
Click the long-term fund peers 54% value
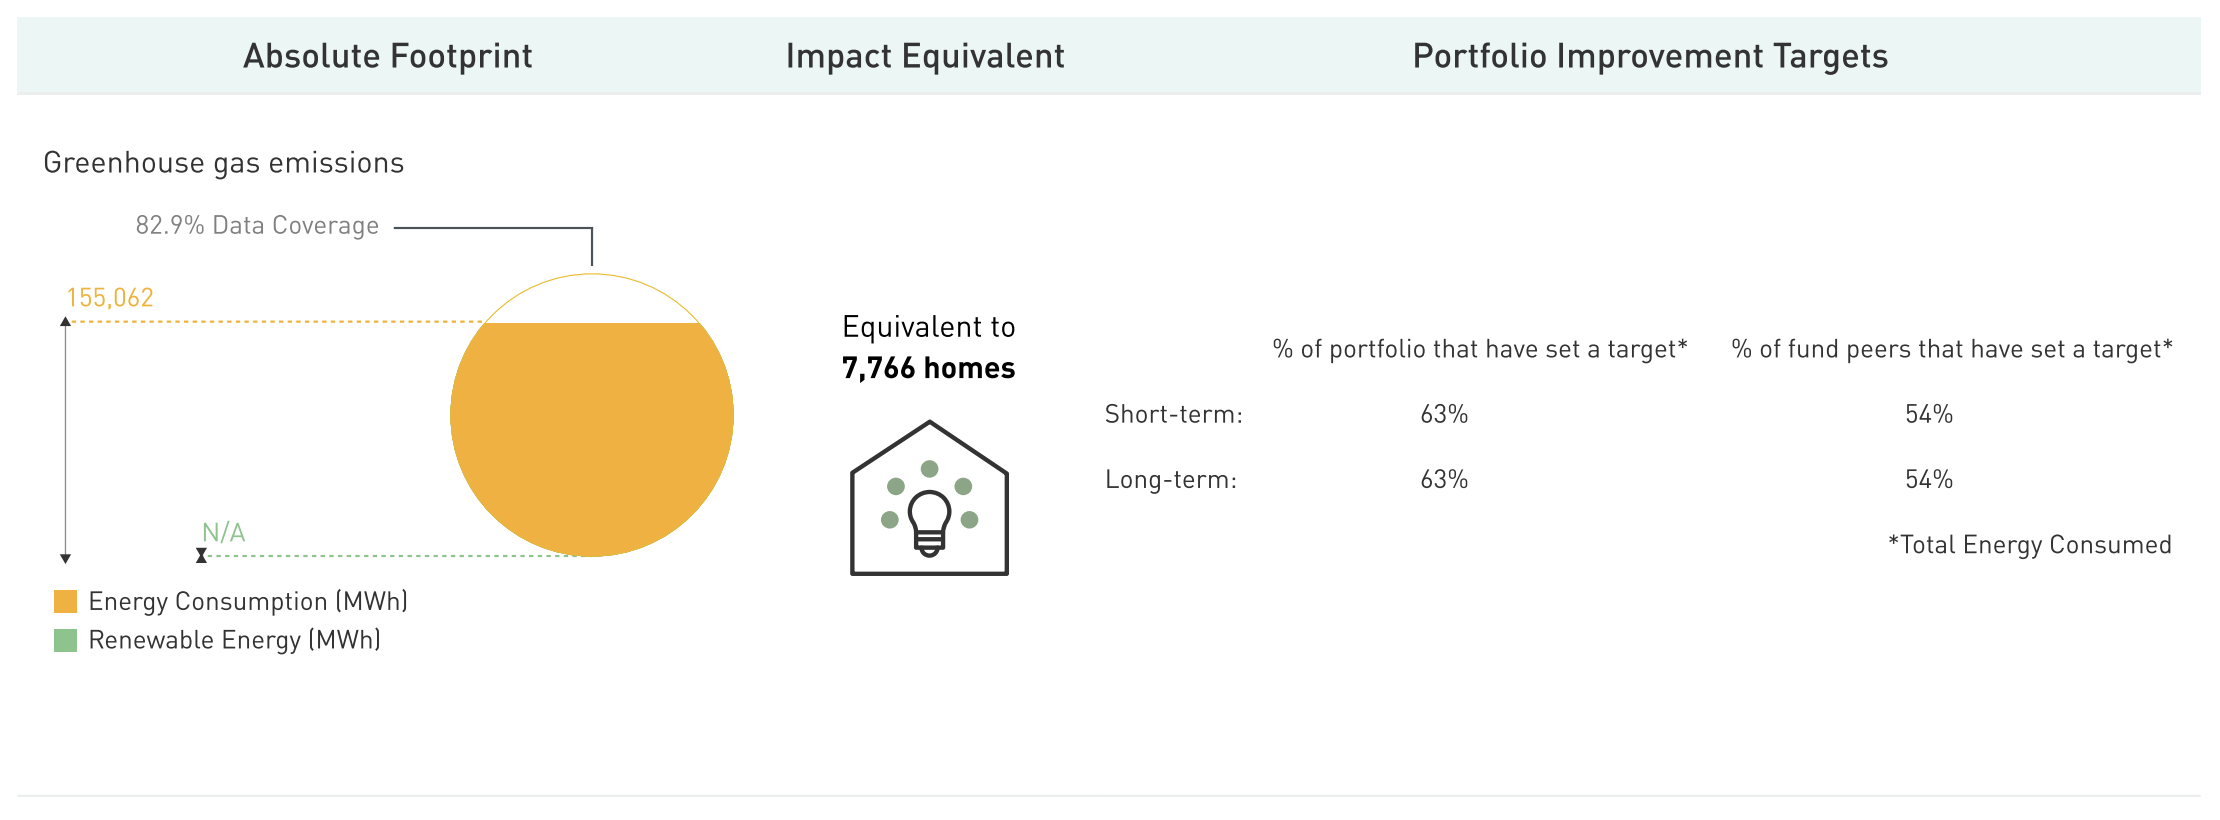pyautogui.click(x=1929, y=480)
